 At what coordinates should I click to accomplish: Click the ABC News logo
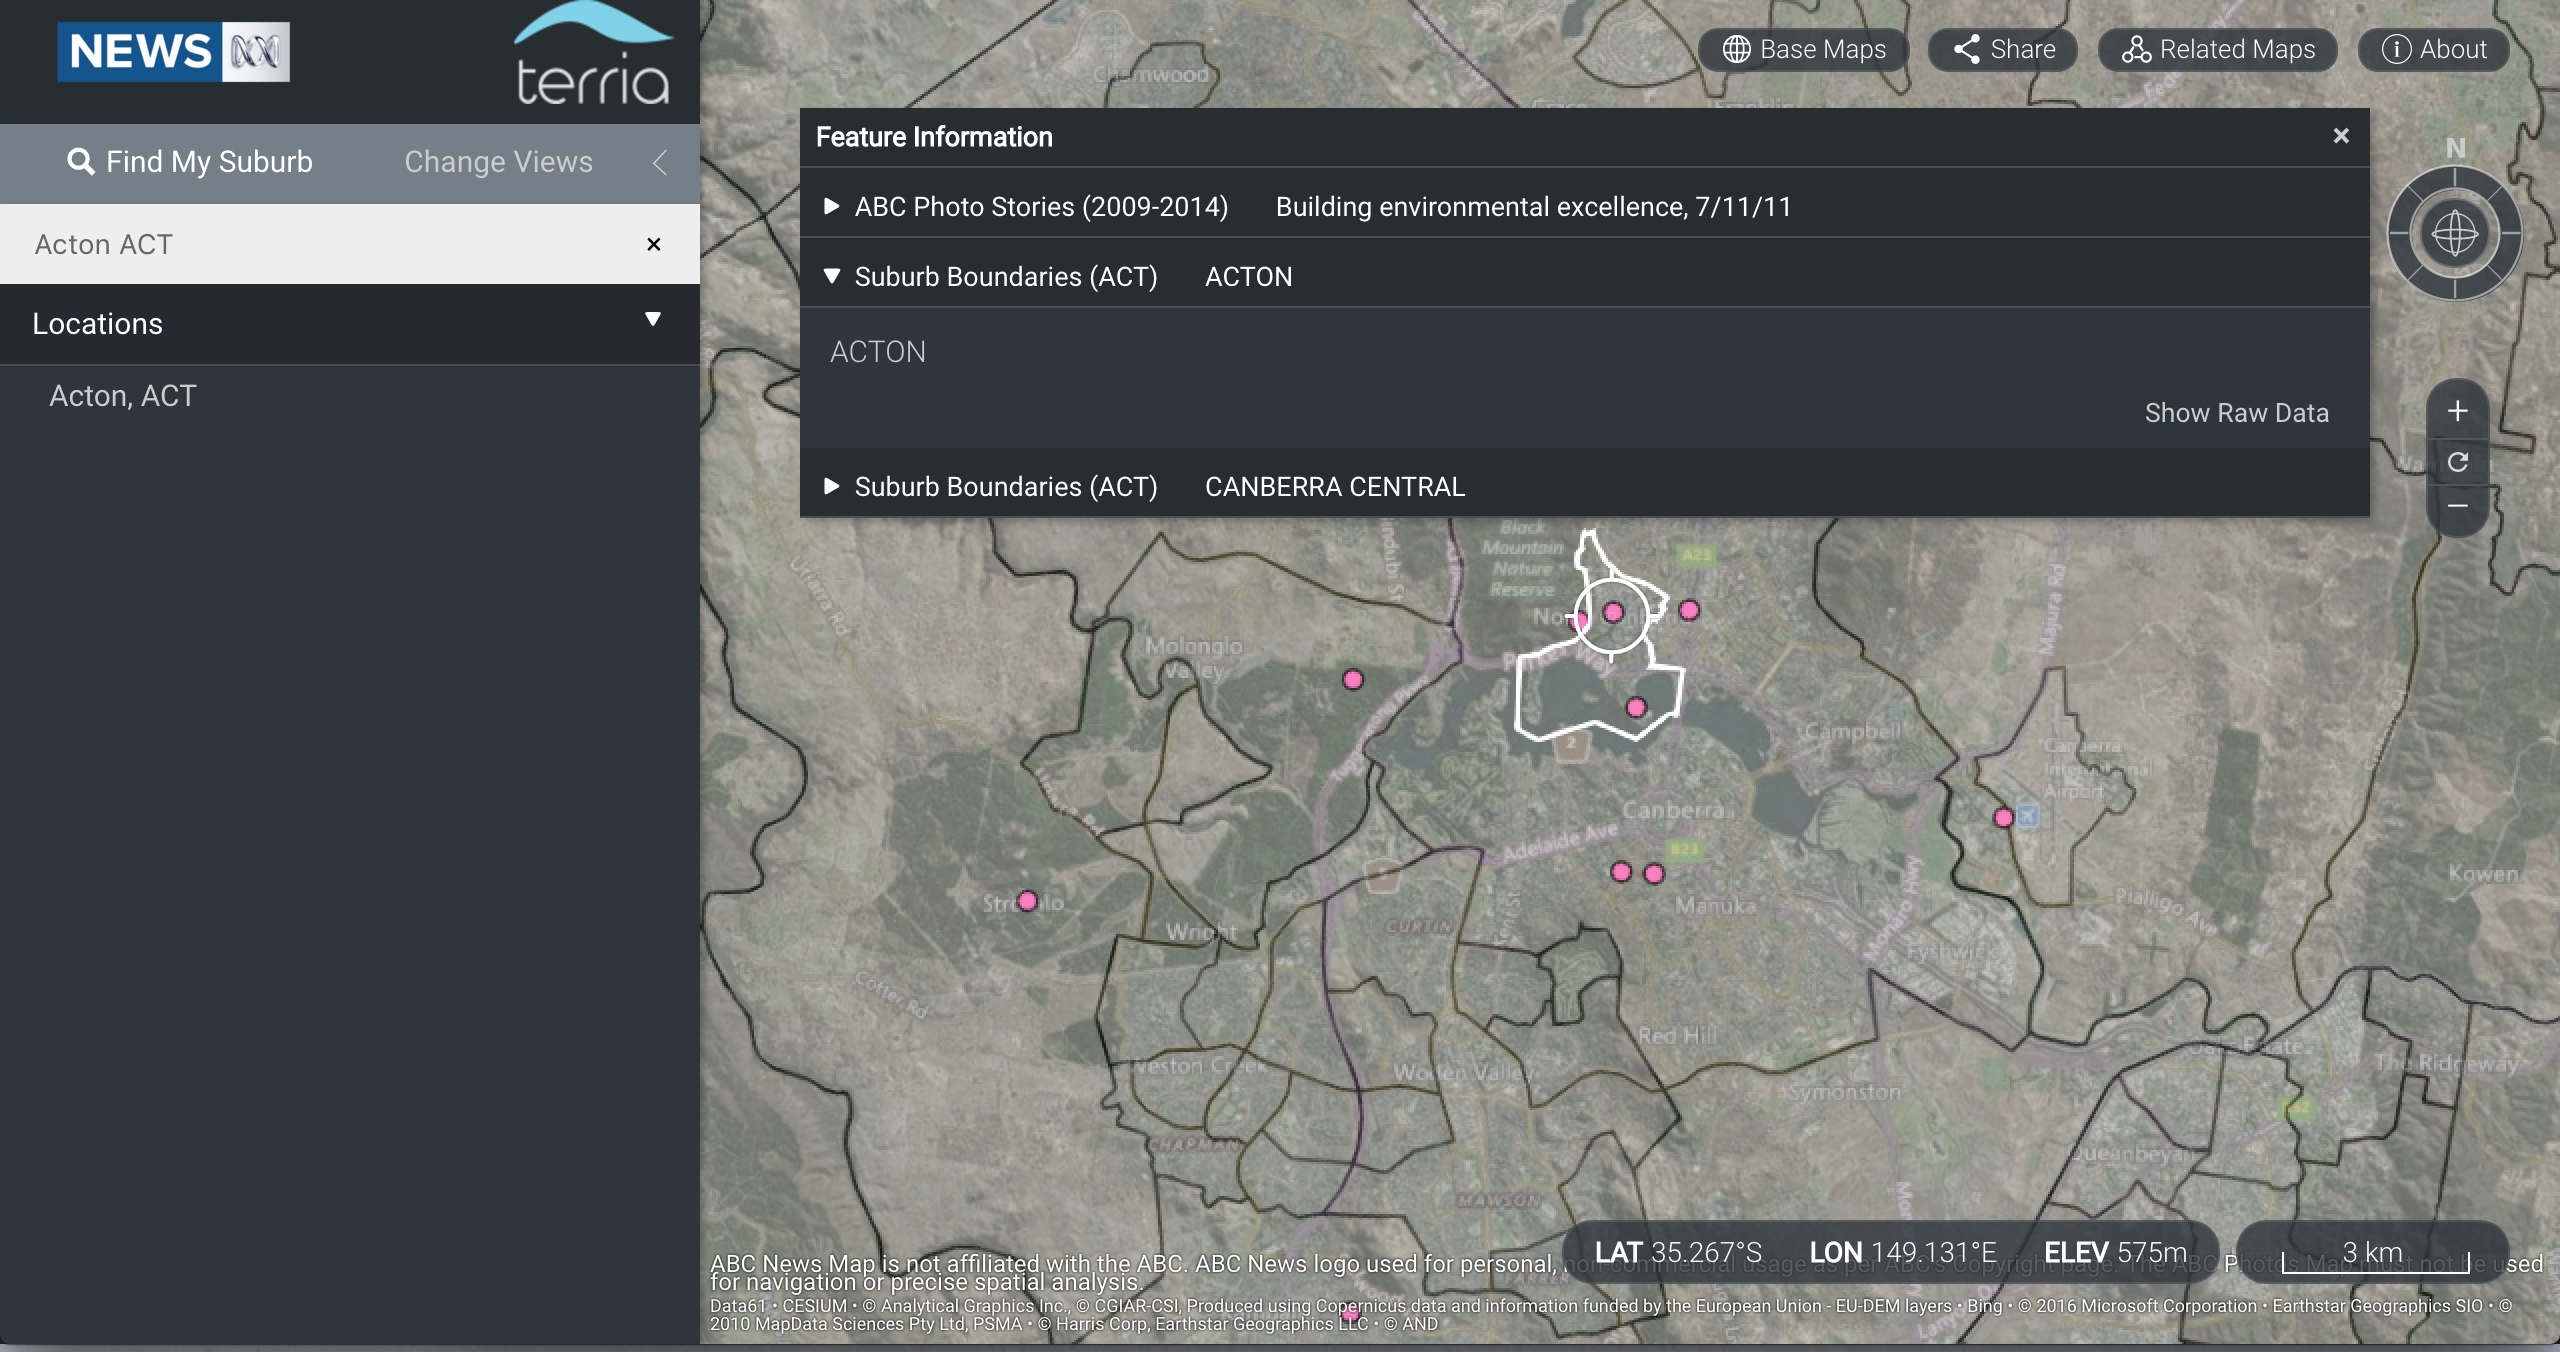pyautogui.click(x=173, y=51)
